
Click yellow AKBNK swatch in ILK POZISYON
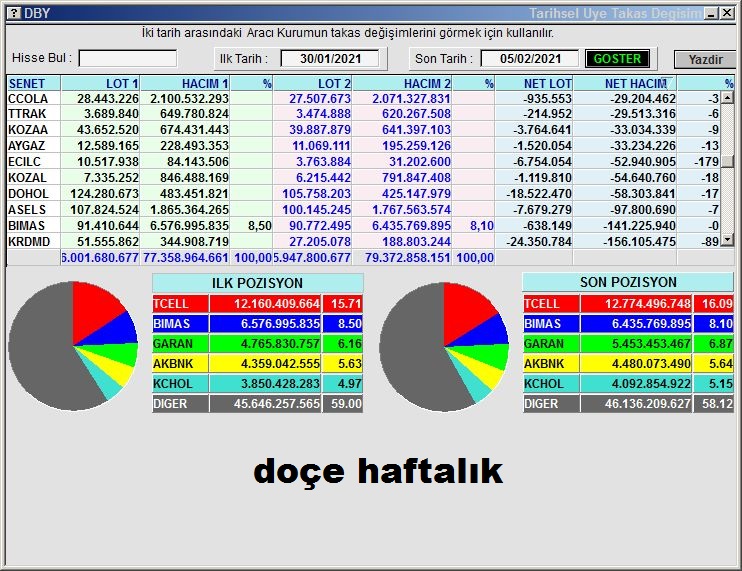[x=180, y=364]
